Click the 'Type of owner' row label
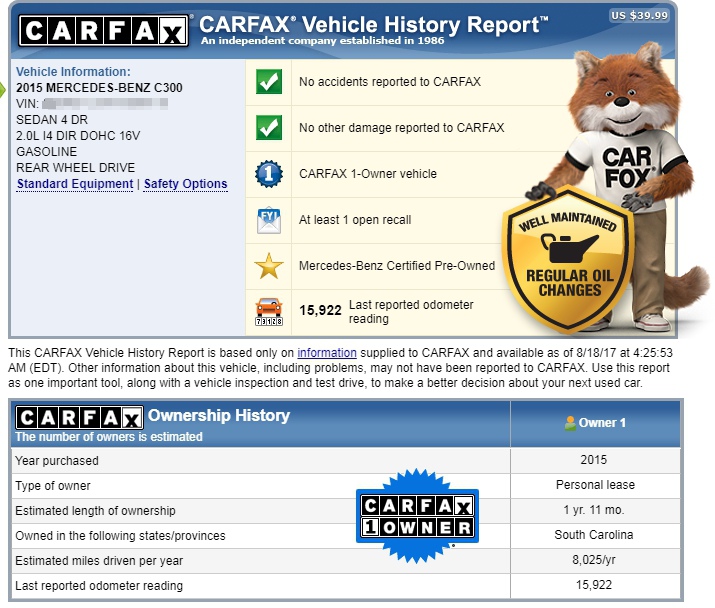 pyautogui.click(x=53, y=486)
